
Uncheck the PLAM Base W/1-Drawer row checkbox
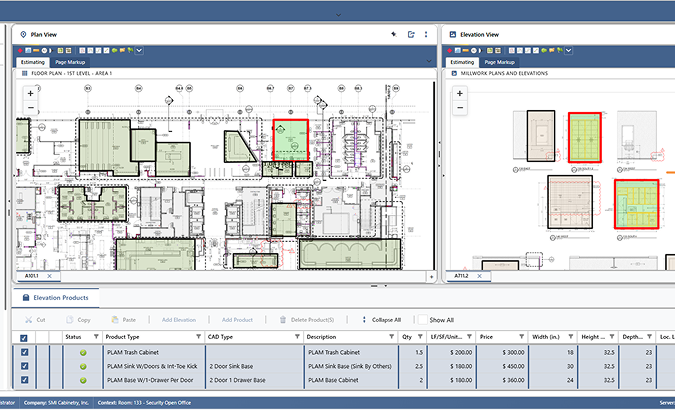25,380
